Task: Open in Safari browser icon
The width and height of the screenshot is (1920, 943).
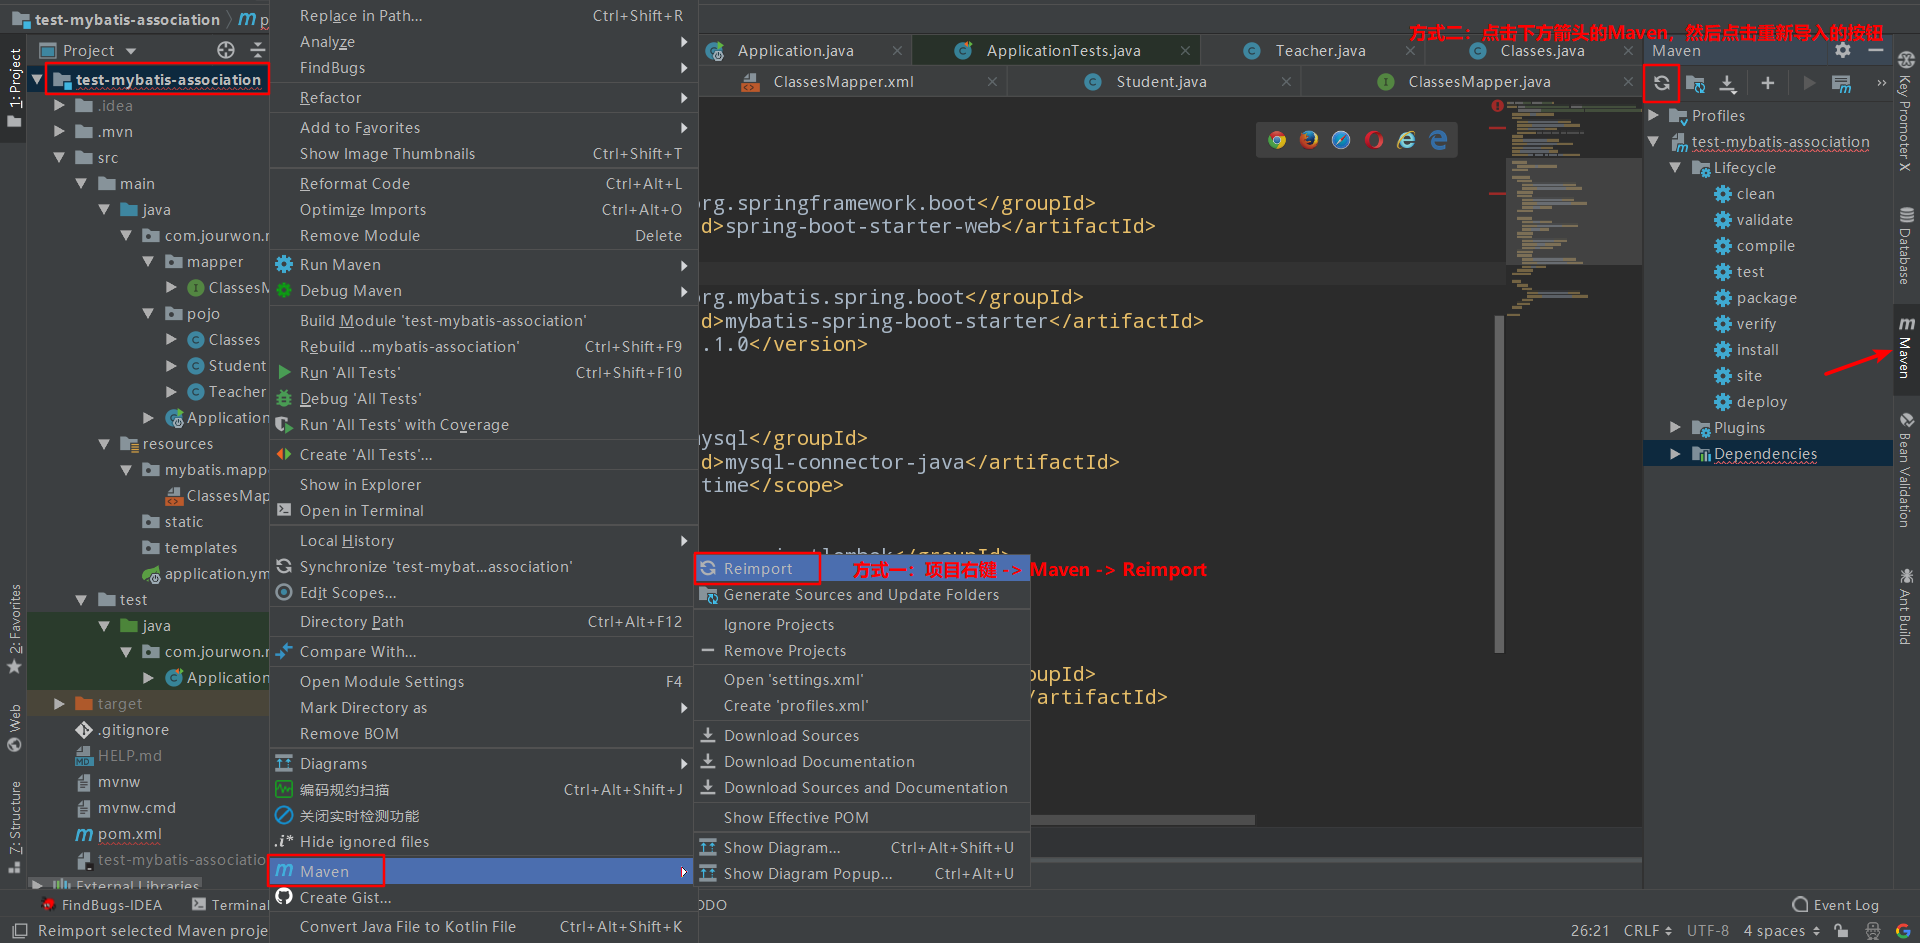Action: coord(1341,140)
